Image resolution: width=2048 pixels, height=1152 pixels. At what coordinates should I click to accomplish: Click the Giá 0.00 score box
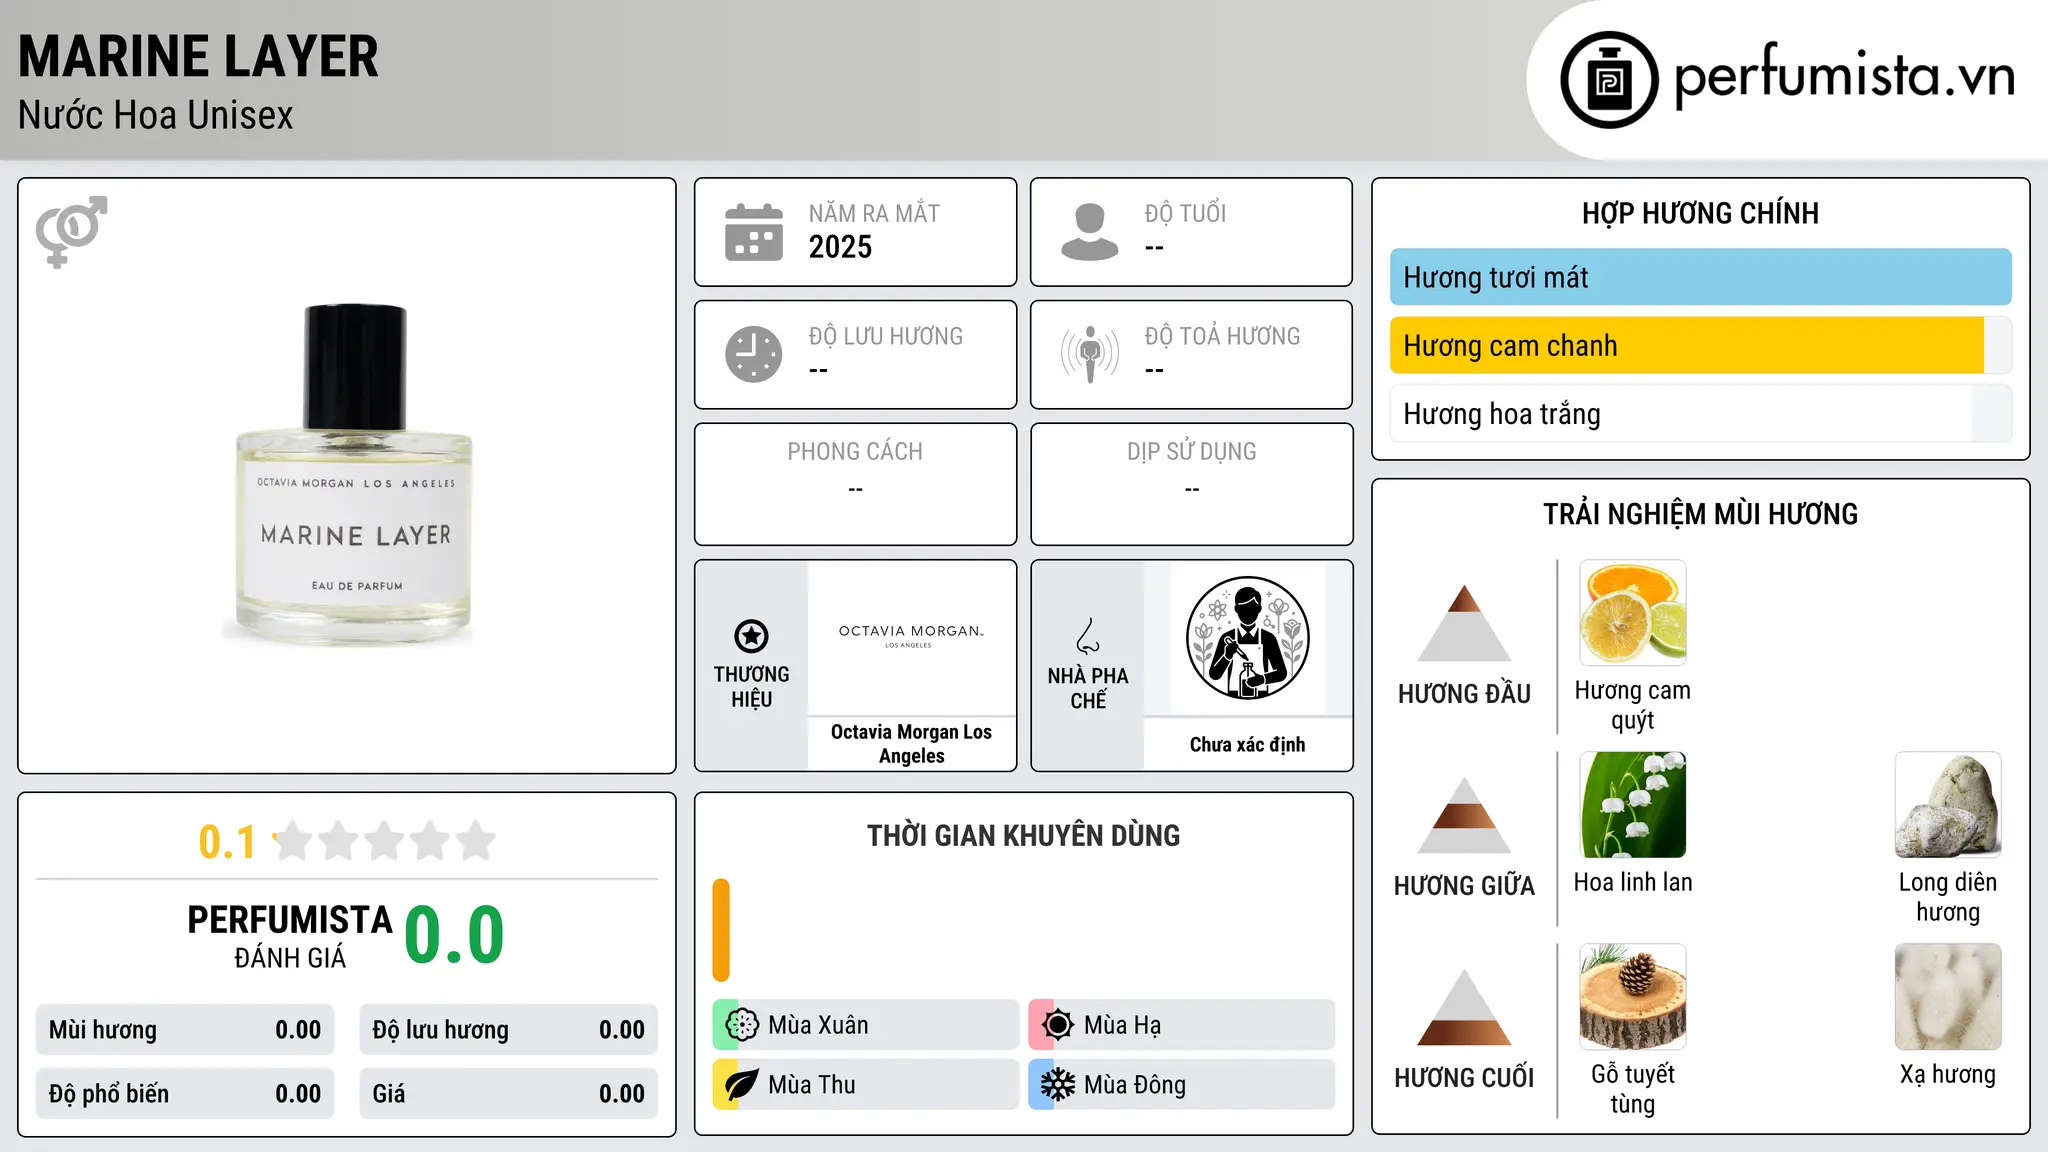click(x=508, y=1094)
